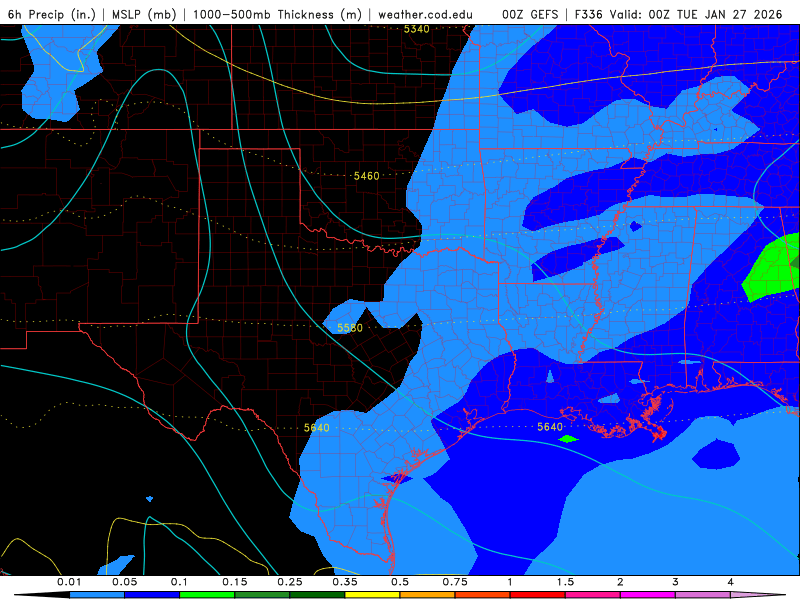Image resolution: width=800 pixels, height=600 pixels.
Task: Click the 0.5 legend value
Action: (400, 582)
